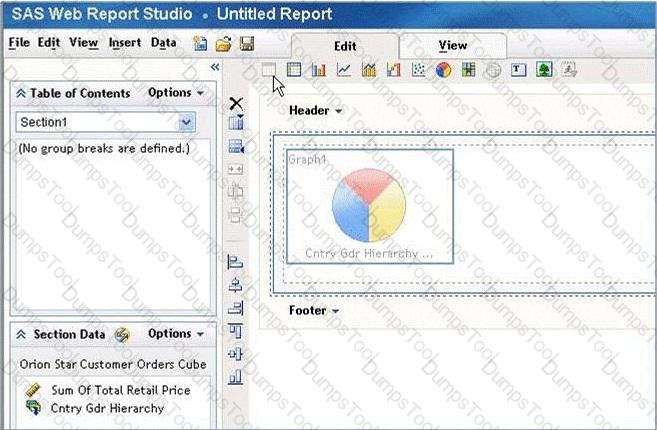Insert a line graph

coord(344,70)
